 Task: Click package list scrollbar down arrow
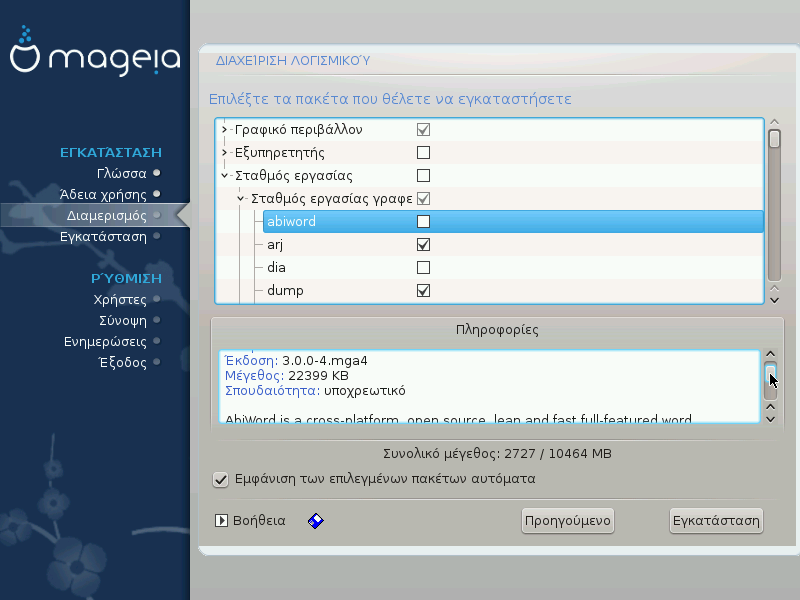774,301
